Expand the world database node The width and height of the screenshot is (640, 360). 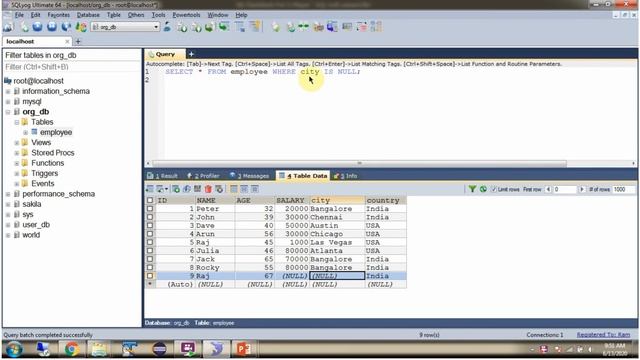(8, 235)
